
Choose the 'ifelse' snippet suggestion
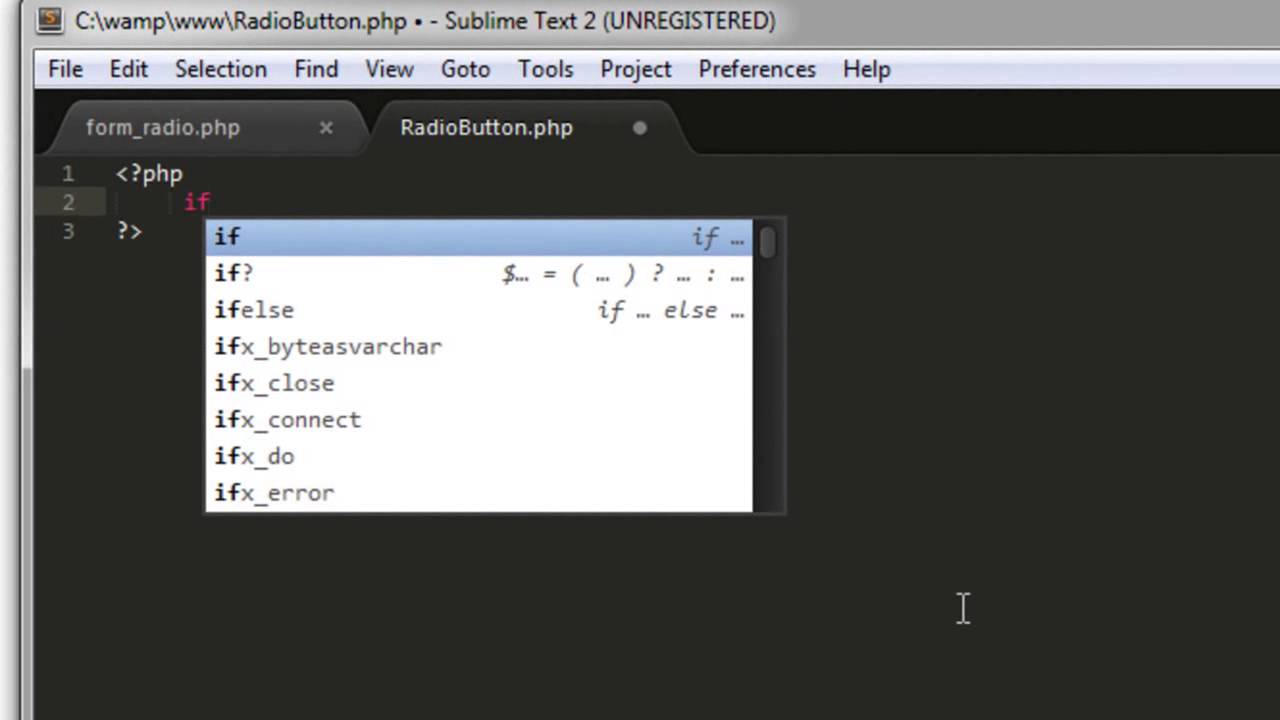tap(479, 310)
